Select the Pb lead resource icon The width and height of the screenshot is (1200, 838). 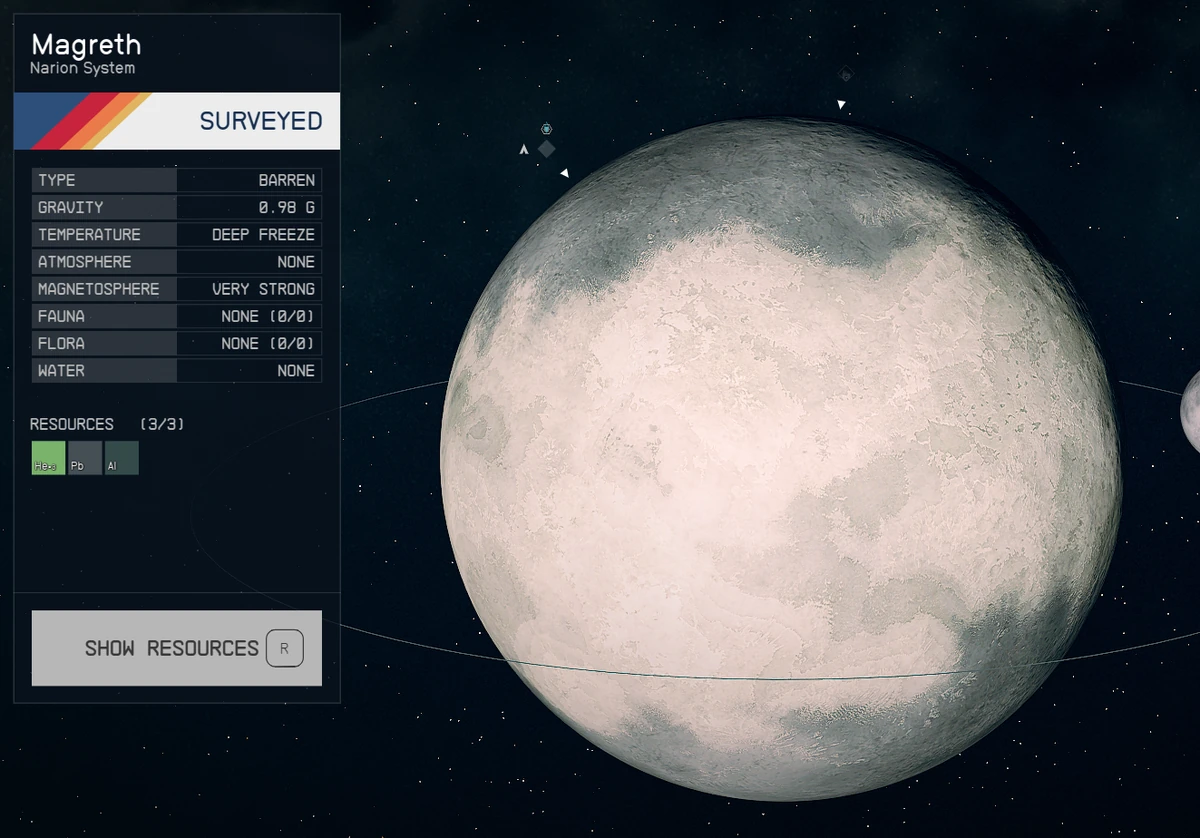coord(84,458)
